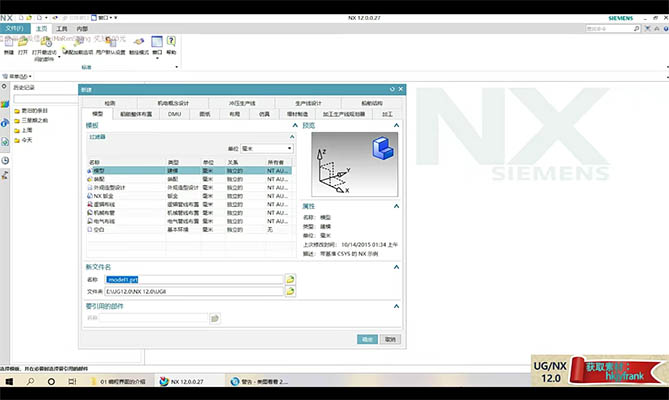
Task: Click the template preview thumbnail
Action: pyautogui.click(x=355, y=164)
